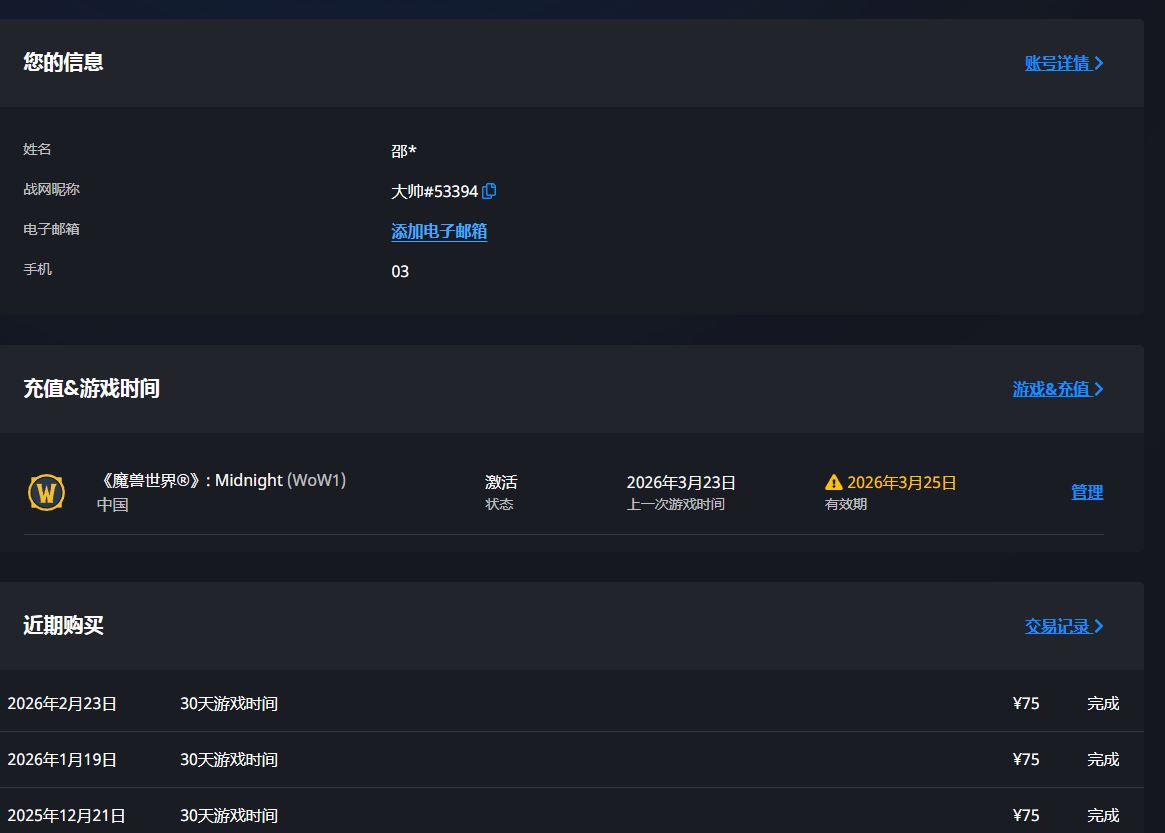View the 交易记录 transaction history link
This screenshot has width=1165, height=833.
tap(1057, 626)
